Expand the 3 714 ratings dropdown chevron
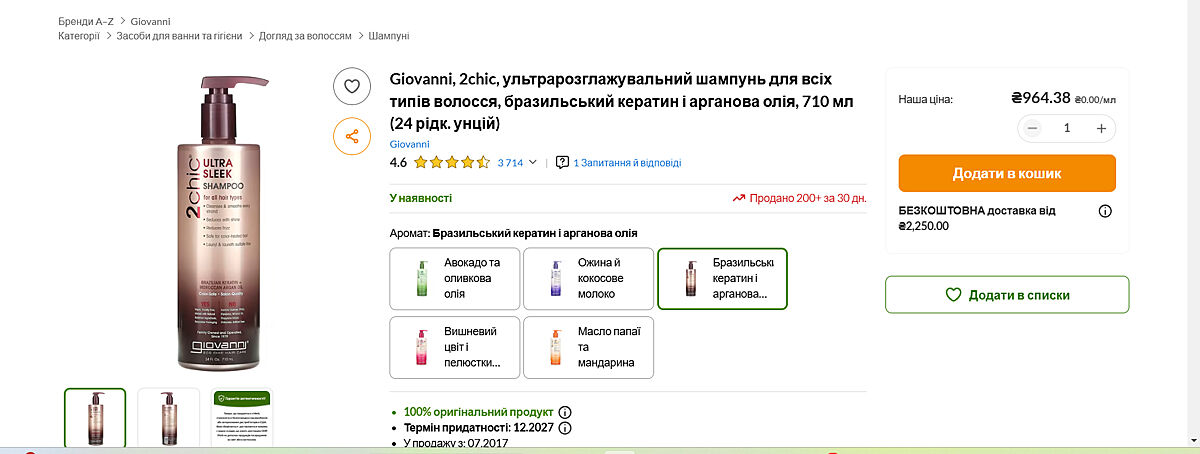 [x=533, y=162]
